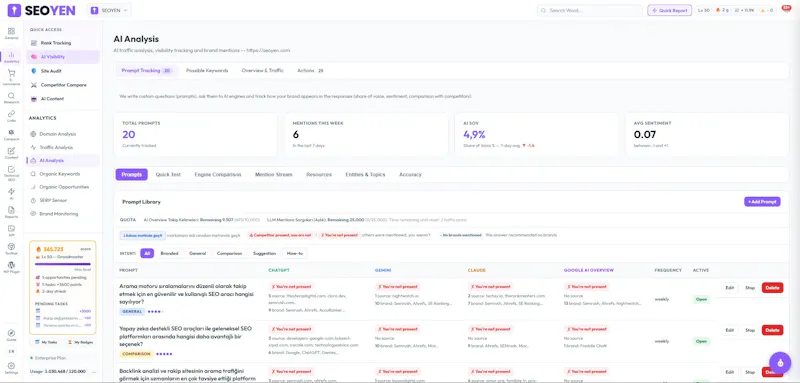800x383 pixels.
Task: Go to Traffic Analysis
Action: (63, 147)
